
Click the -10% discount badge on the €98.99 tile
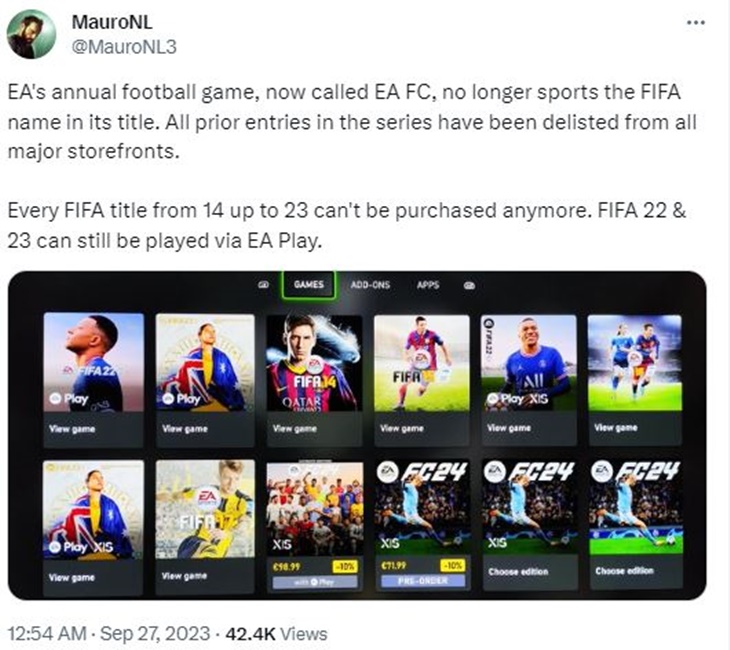(345, 567)
